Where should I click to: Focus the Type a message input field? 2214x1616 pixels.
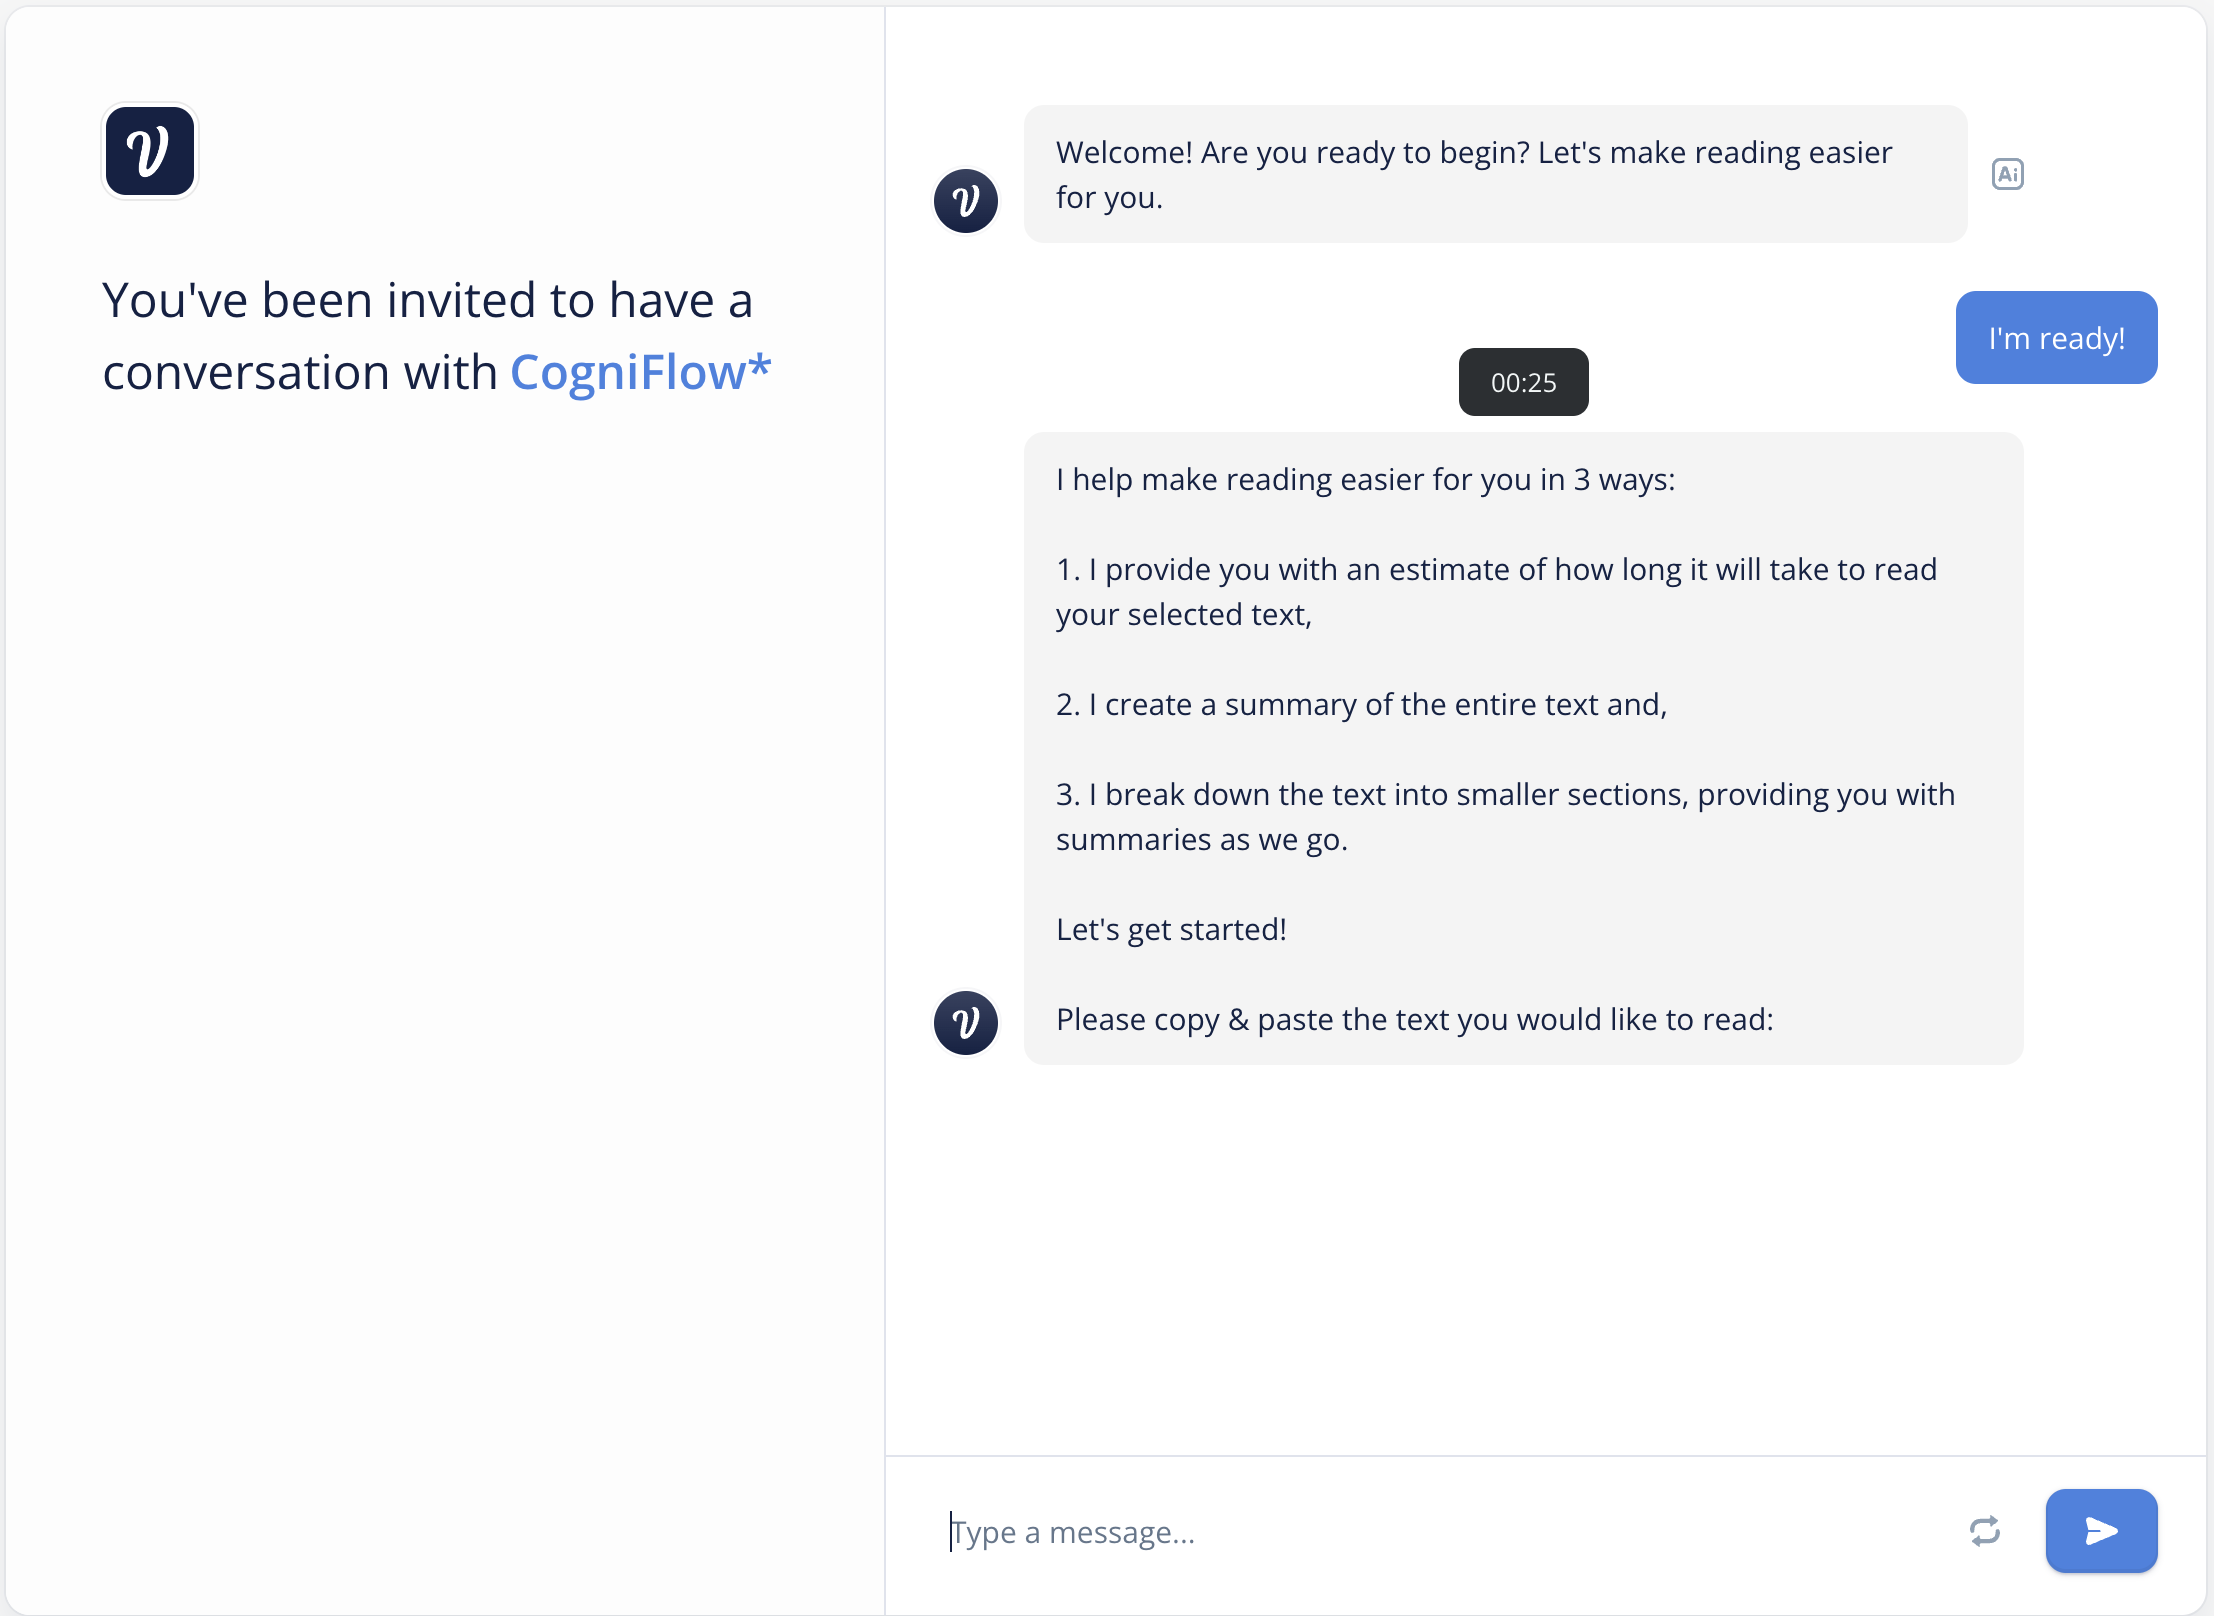(x=1440, y=1531)
